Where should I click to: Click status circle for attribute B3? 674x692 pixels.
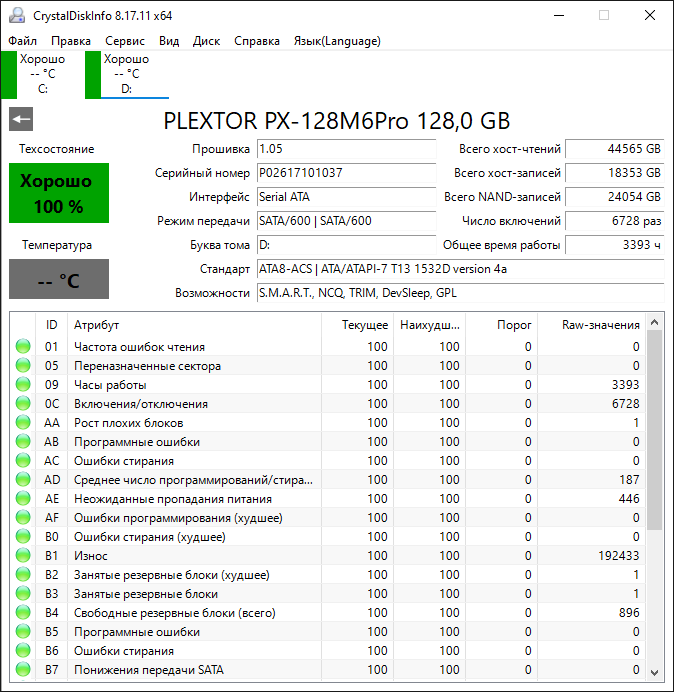(23, 593)
